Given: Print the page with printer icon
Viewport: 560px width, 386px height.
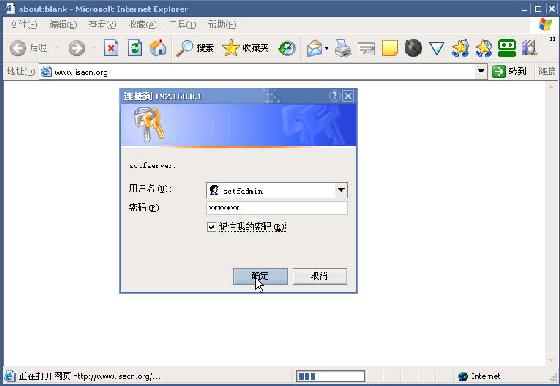Looking at the screenshot, I should pos(343,48).
